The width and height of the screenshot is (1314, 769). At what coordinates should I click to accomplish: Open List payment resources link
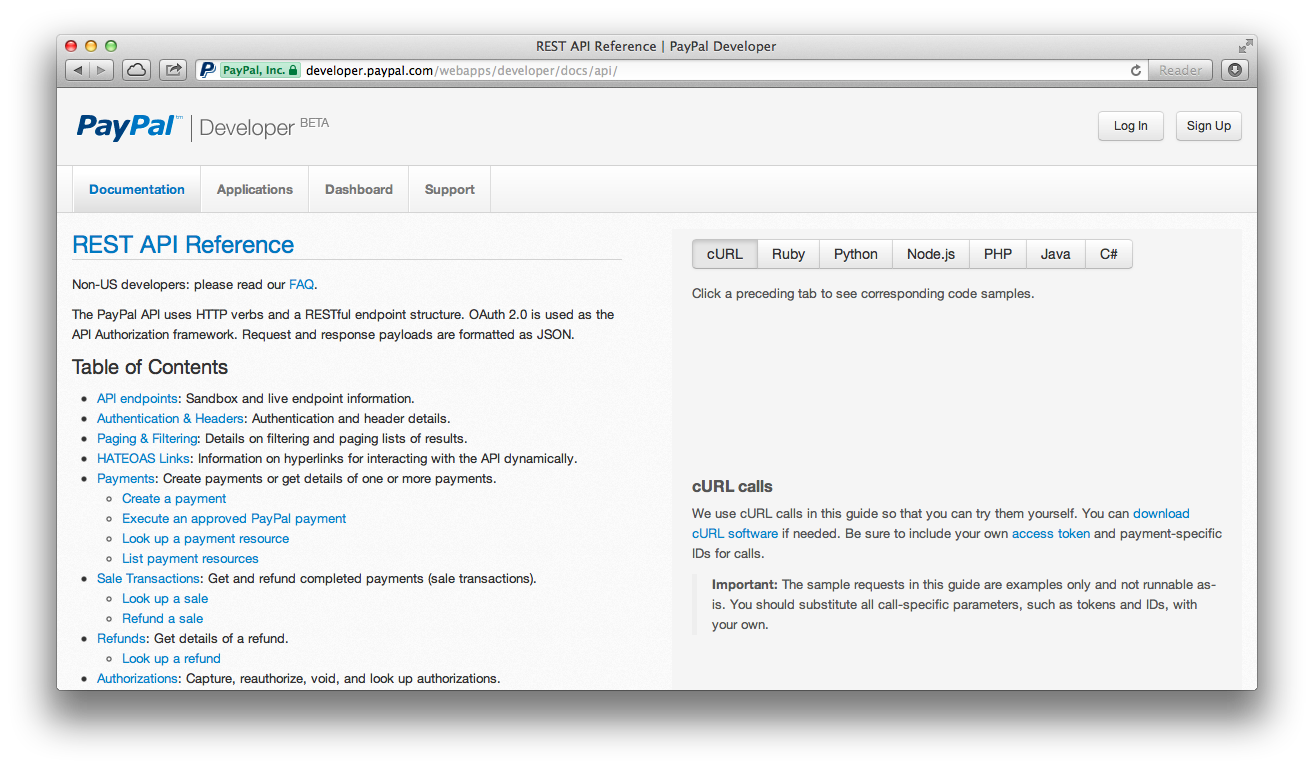click(190, 558)
